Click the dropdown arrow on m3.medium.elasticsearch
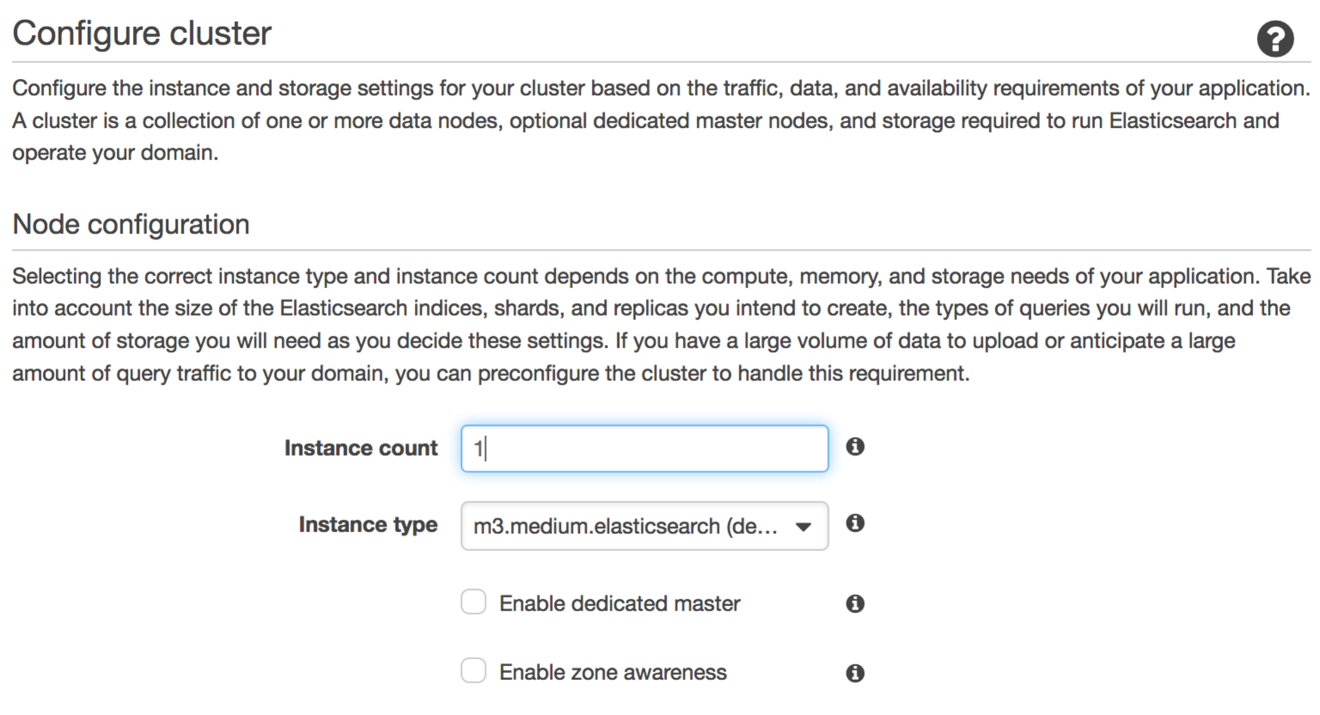 click(x=803, y=527)
